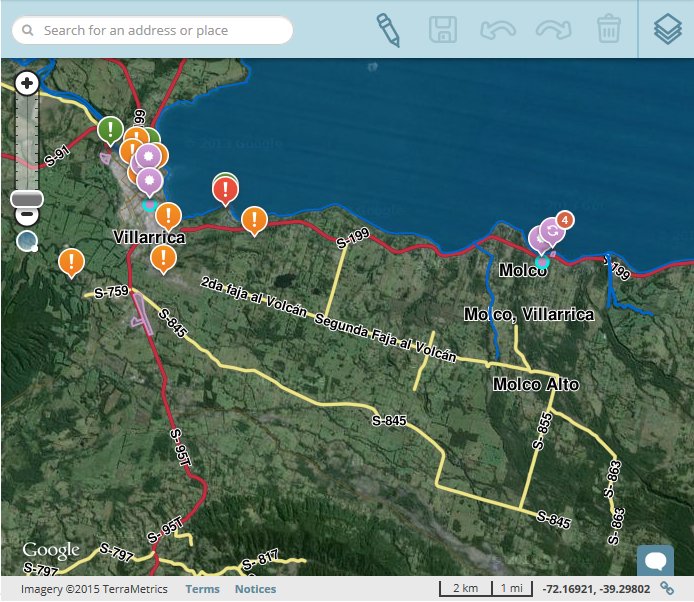This screenshot has height=602, width=694.
Task: Click the red badge numbered 4
Action: 565,220
